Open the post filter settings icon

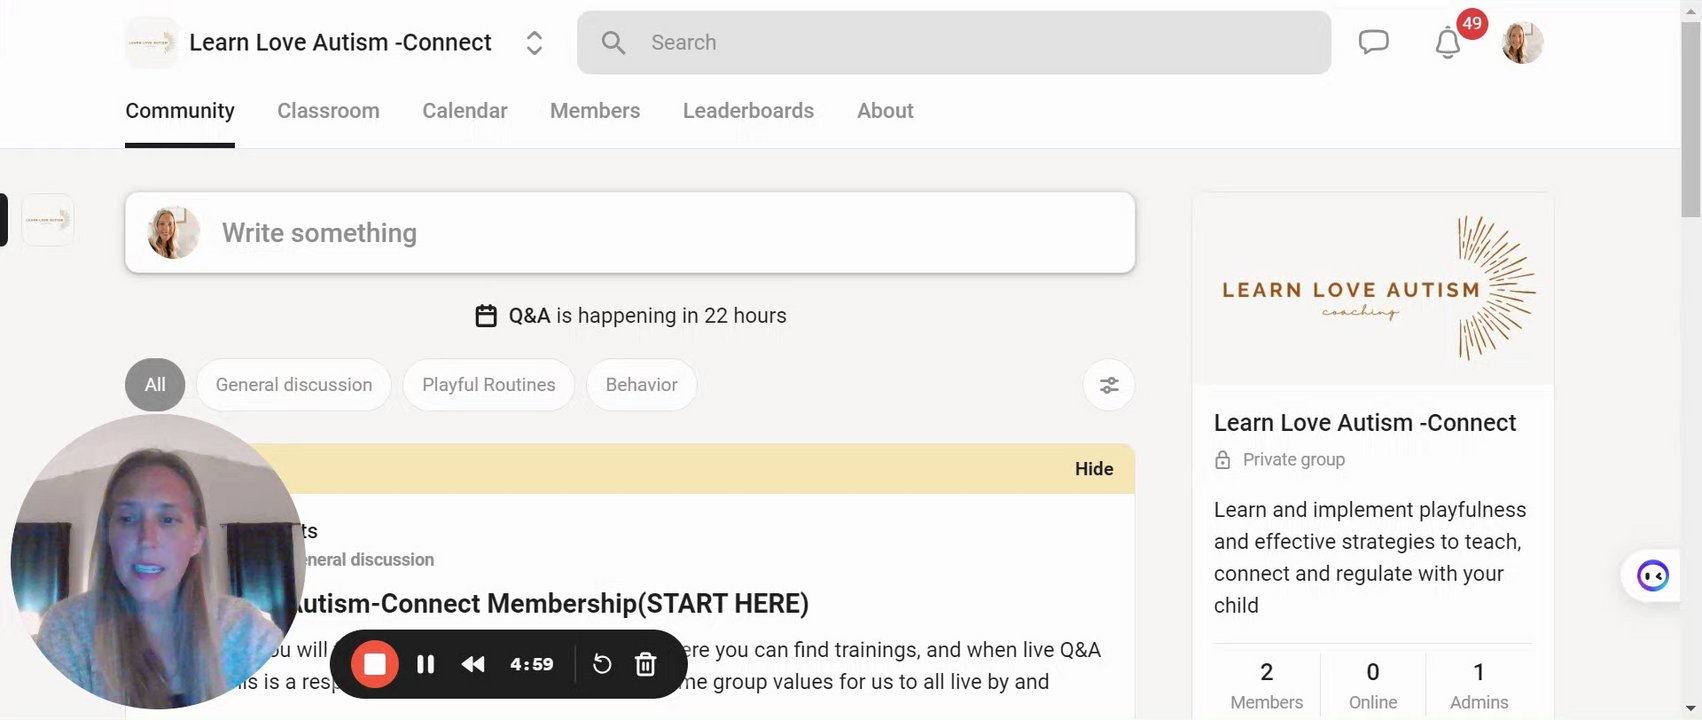[1109, 385]
